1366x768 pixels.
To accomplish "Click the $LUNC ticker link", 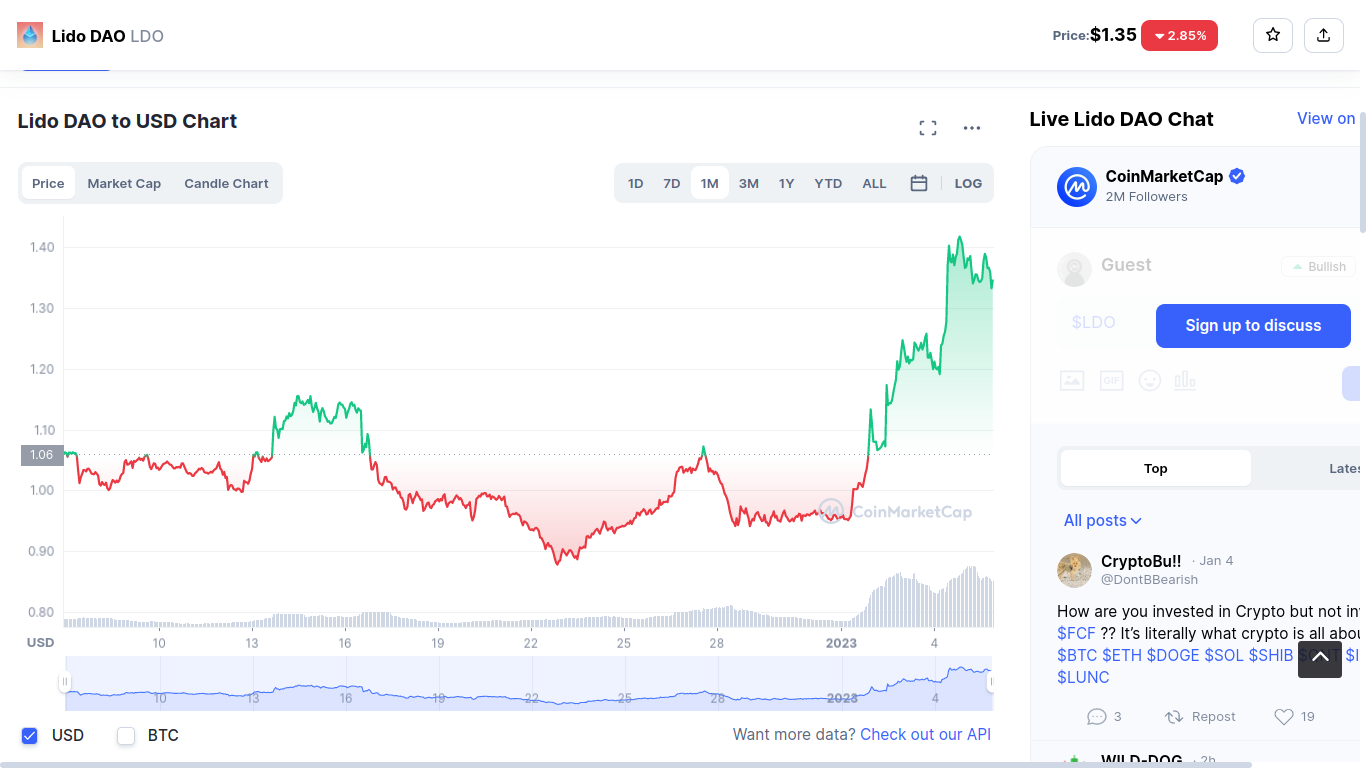I will pos(1083,677).
